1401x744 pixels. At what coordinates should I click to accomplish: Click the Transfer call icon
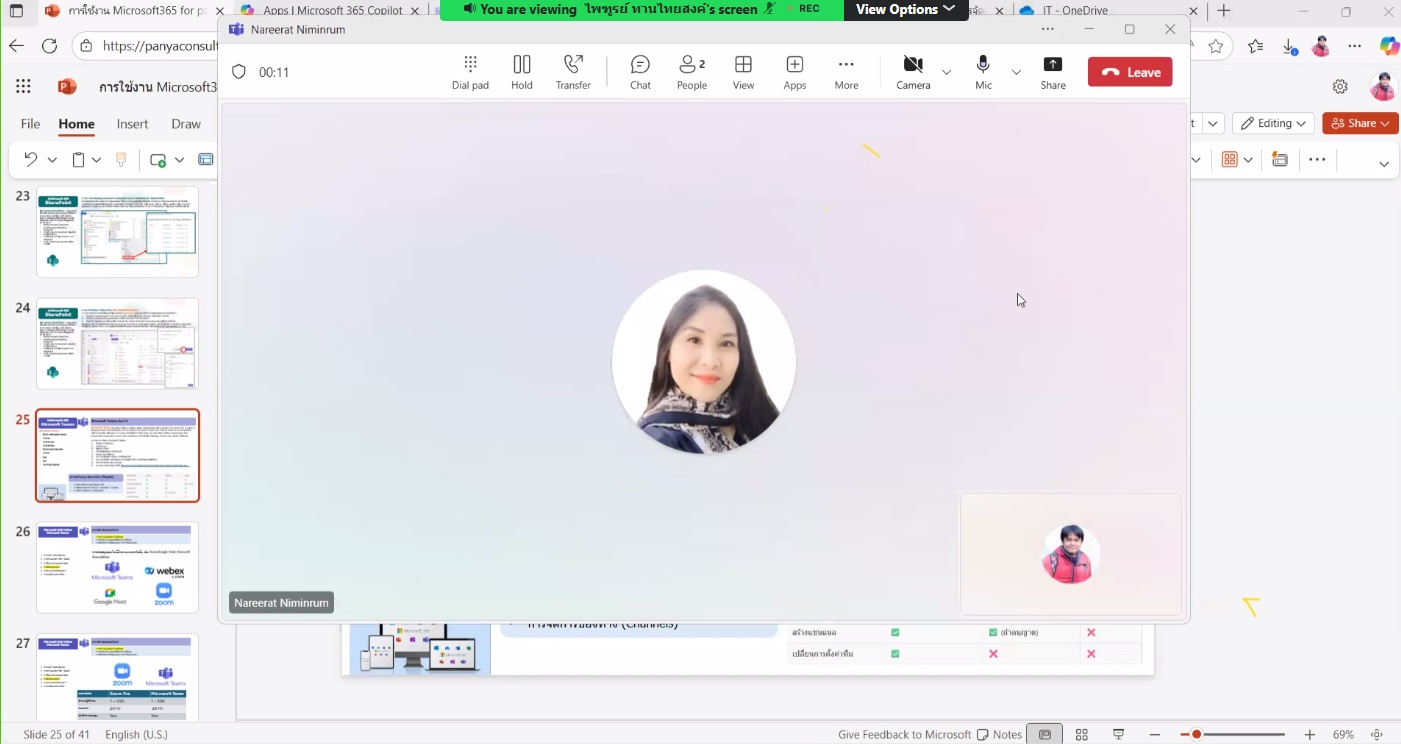click(573, 72)
